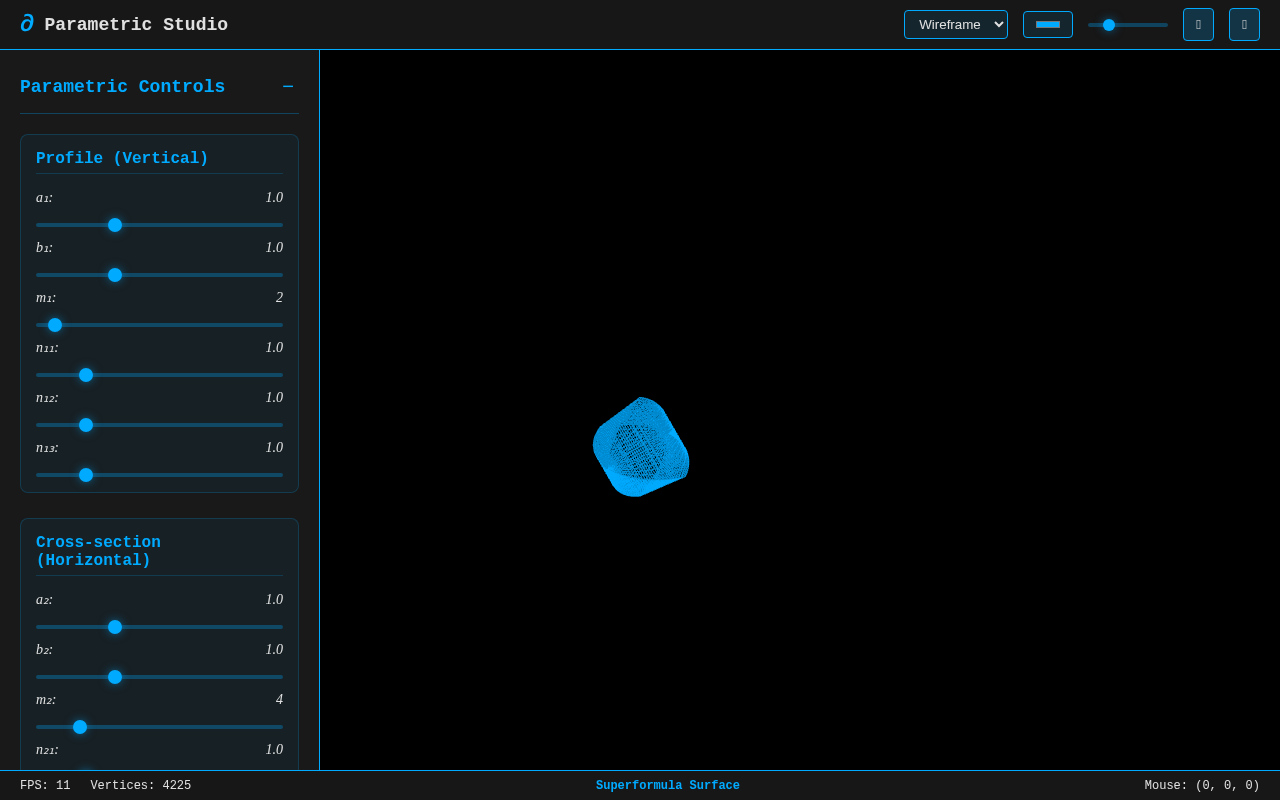Click the m₂ slider handle

coord(80,727)
